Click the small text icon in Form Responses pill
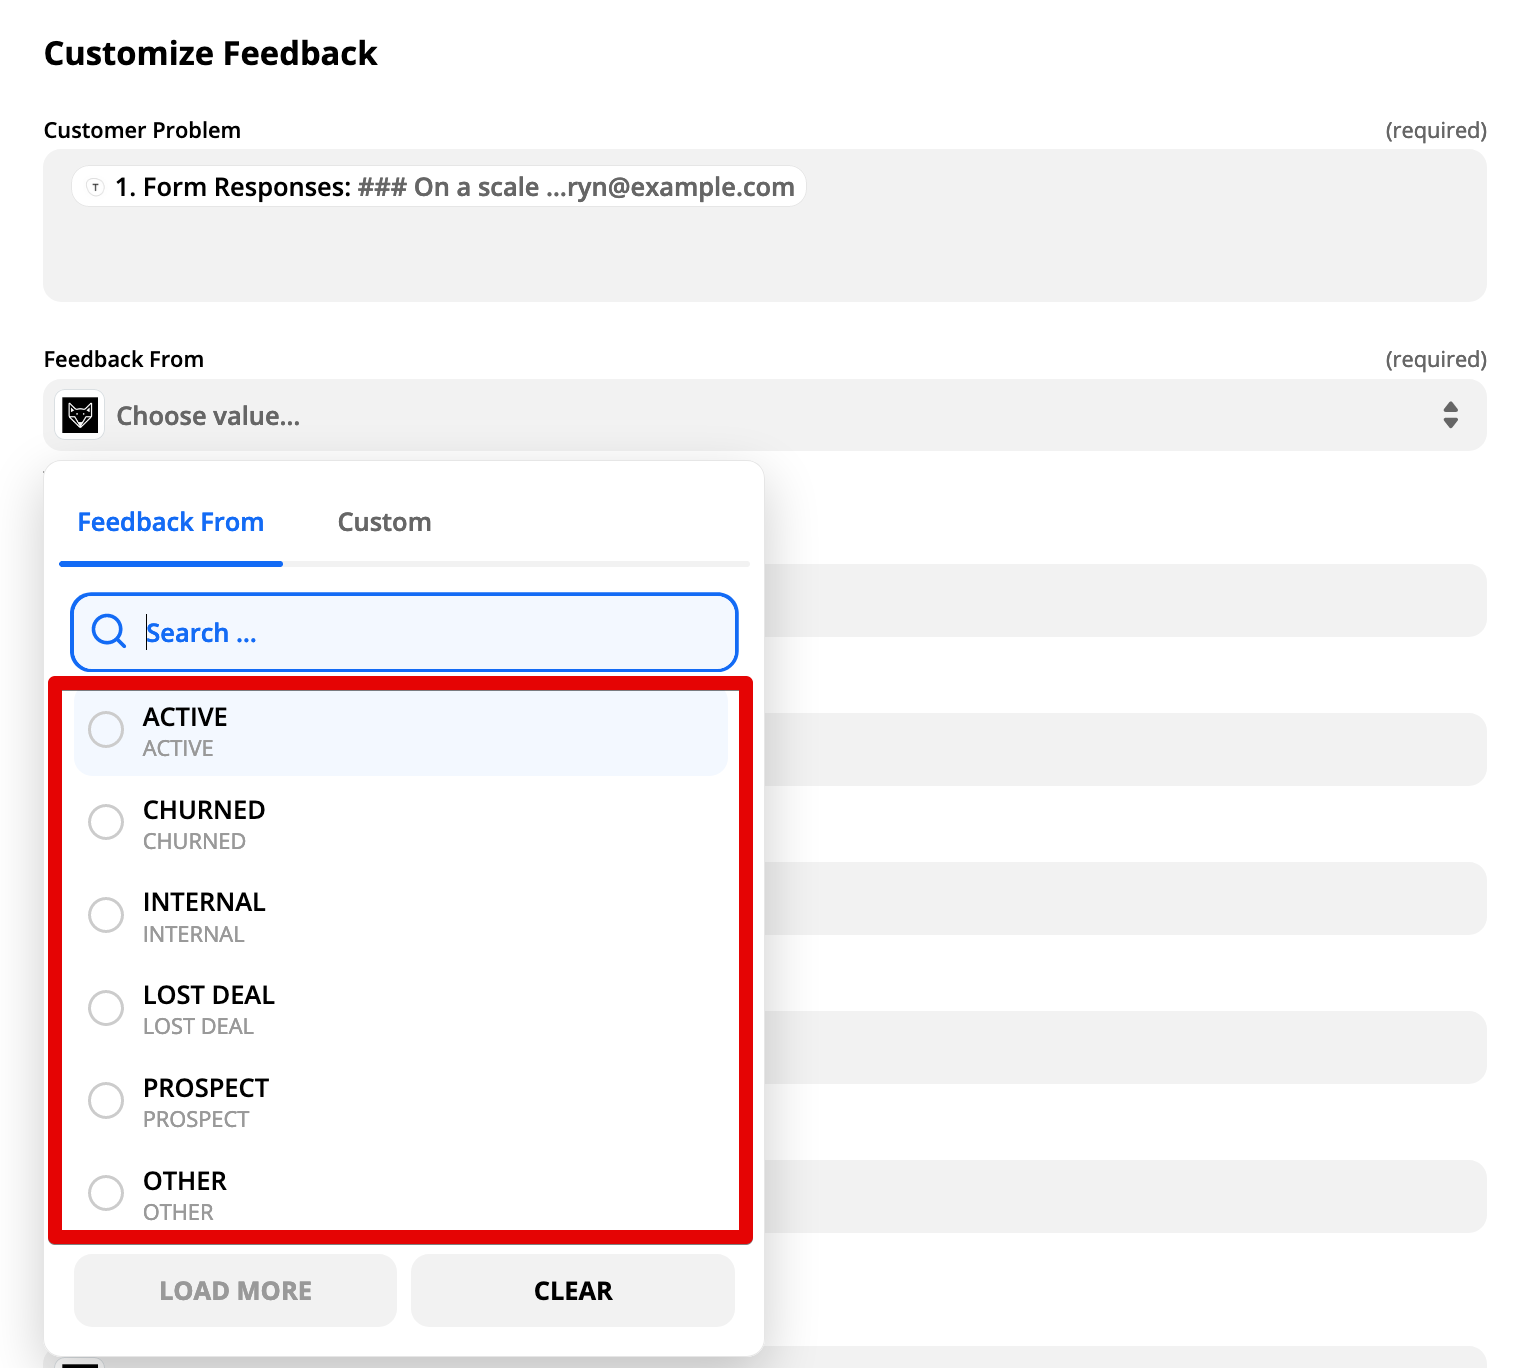This screenshot has width=1526, height=1368. [x=95, y=187]
